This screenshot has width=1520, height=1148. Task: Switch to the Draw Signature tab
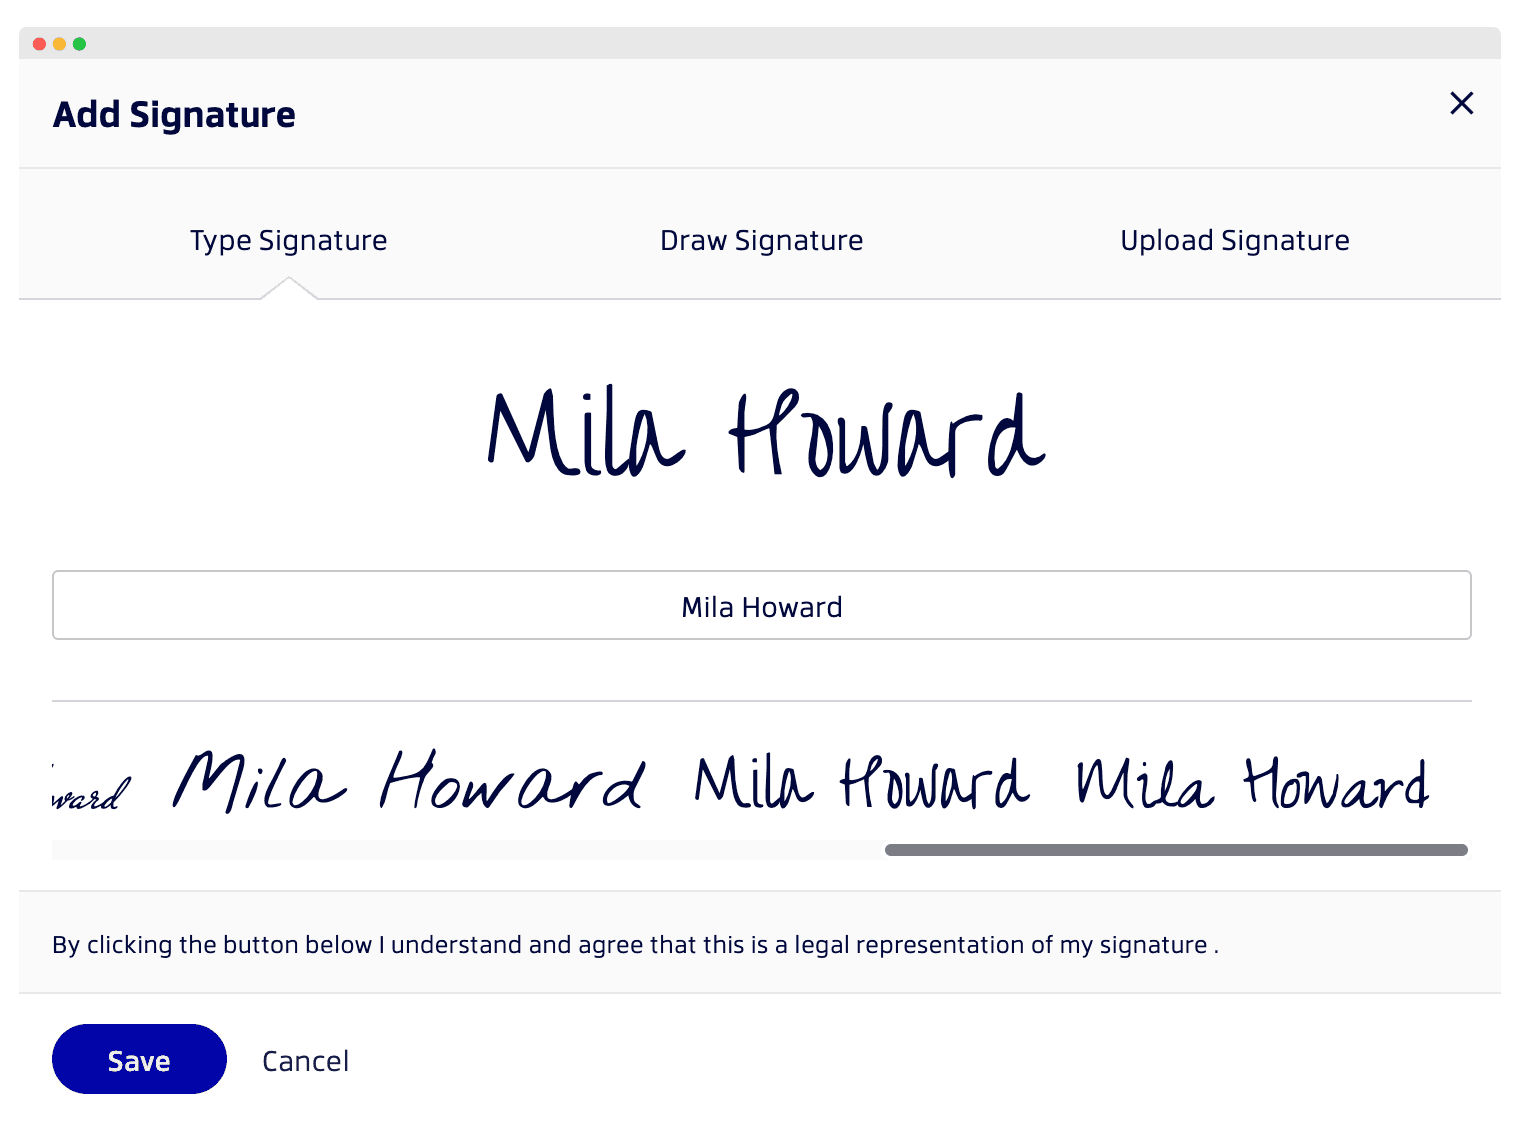[761, 240]
